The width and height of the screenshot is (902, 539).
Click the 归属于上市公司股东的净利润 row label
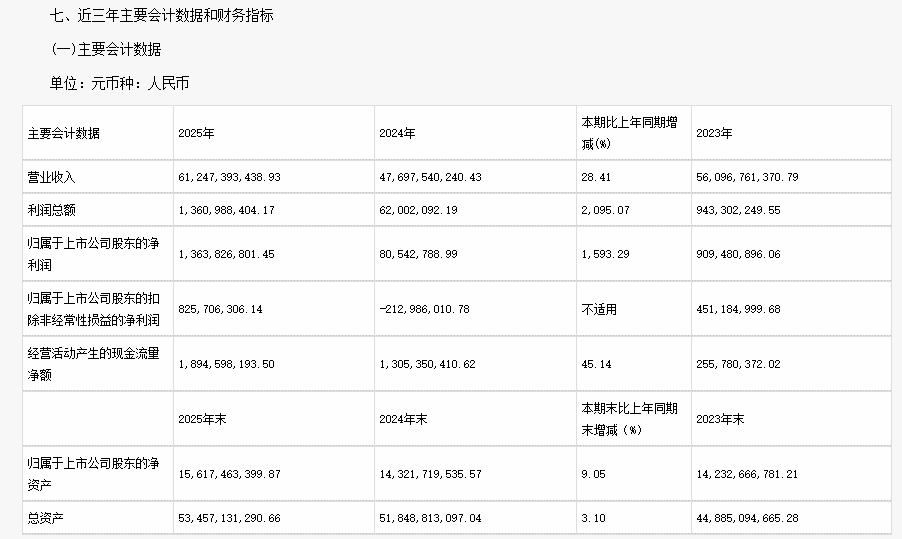94,257
